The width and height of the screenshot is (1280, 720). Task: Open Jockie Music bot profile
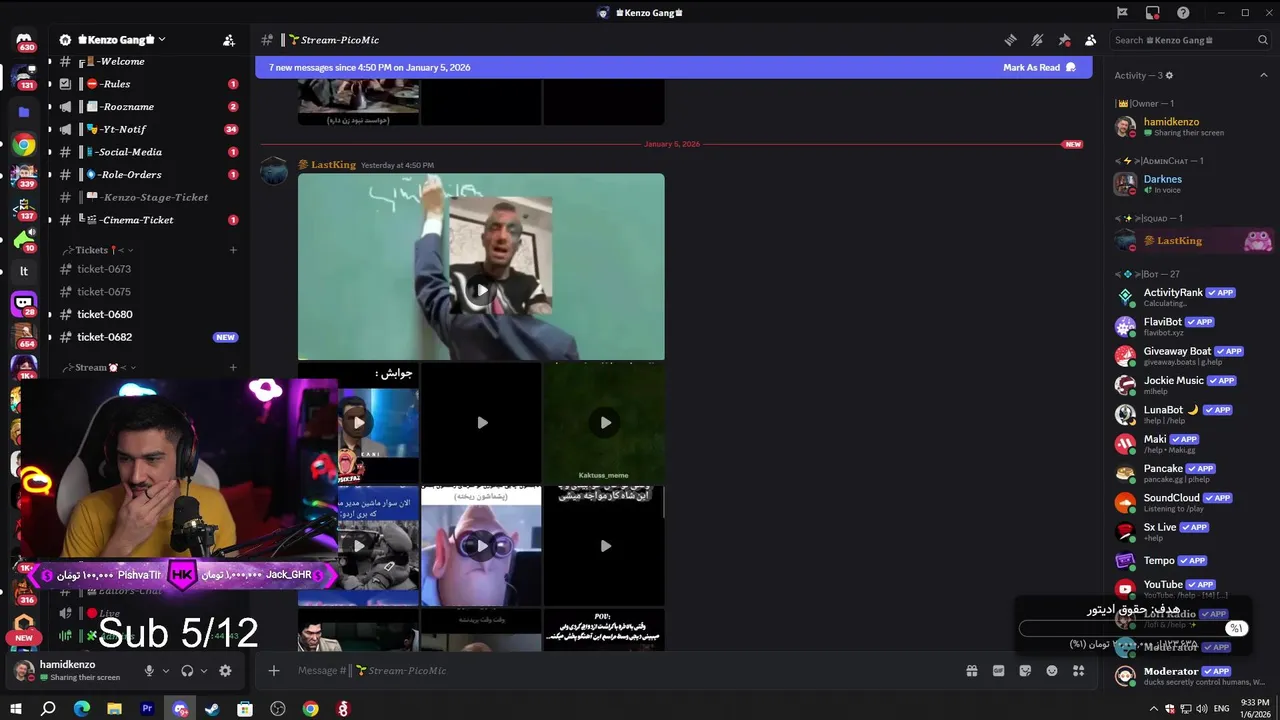tap(1190, 384)
